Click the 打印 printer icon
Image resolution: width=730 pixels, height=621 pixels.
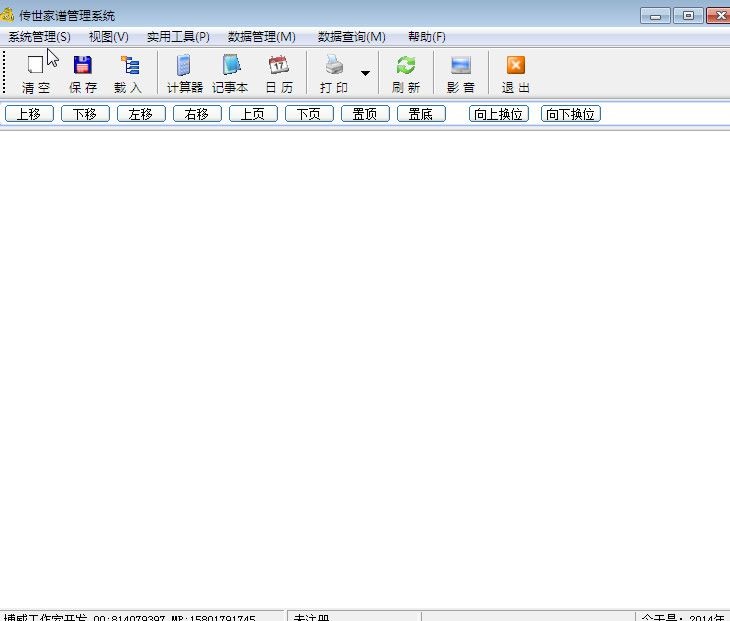334,74
